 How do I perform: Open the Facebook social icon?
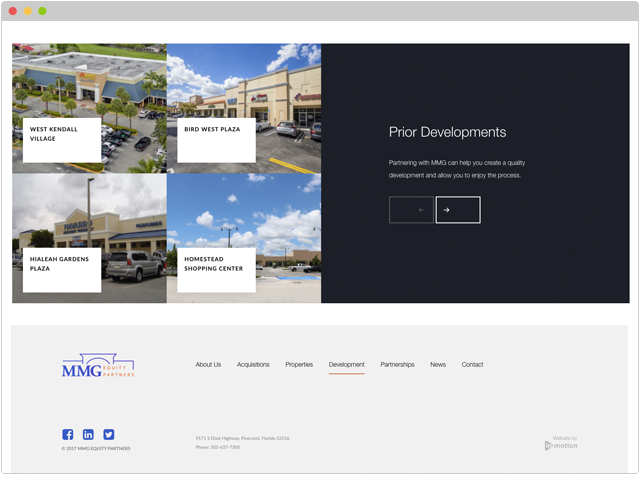click(68, 434)
